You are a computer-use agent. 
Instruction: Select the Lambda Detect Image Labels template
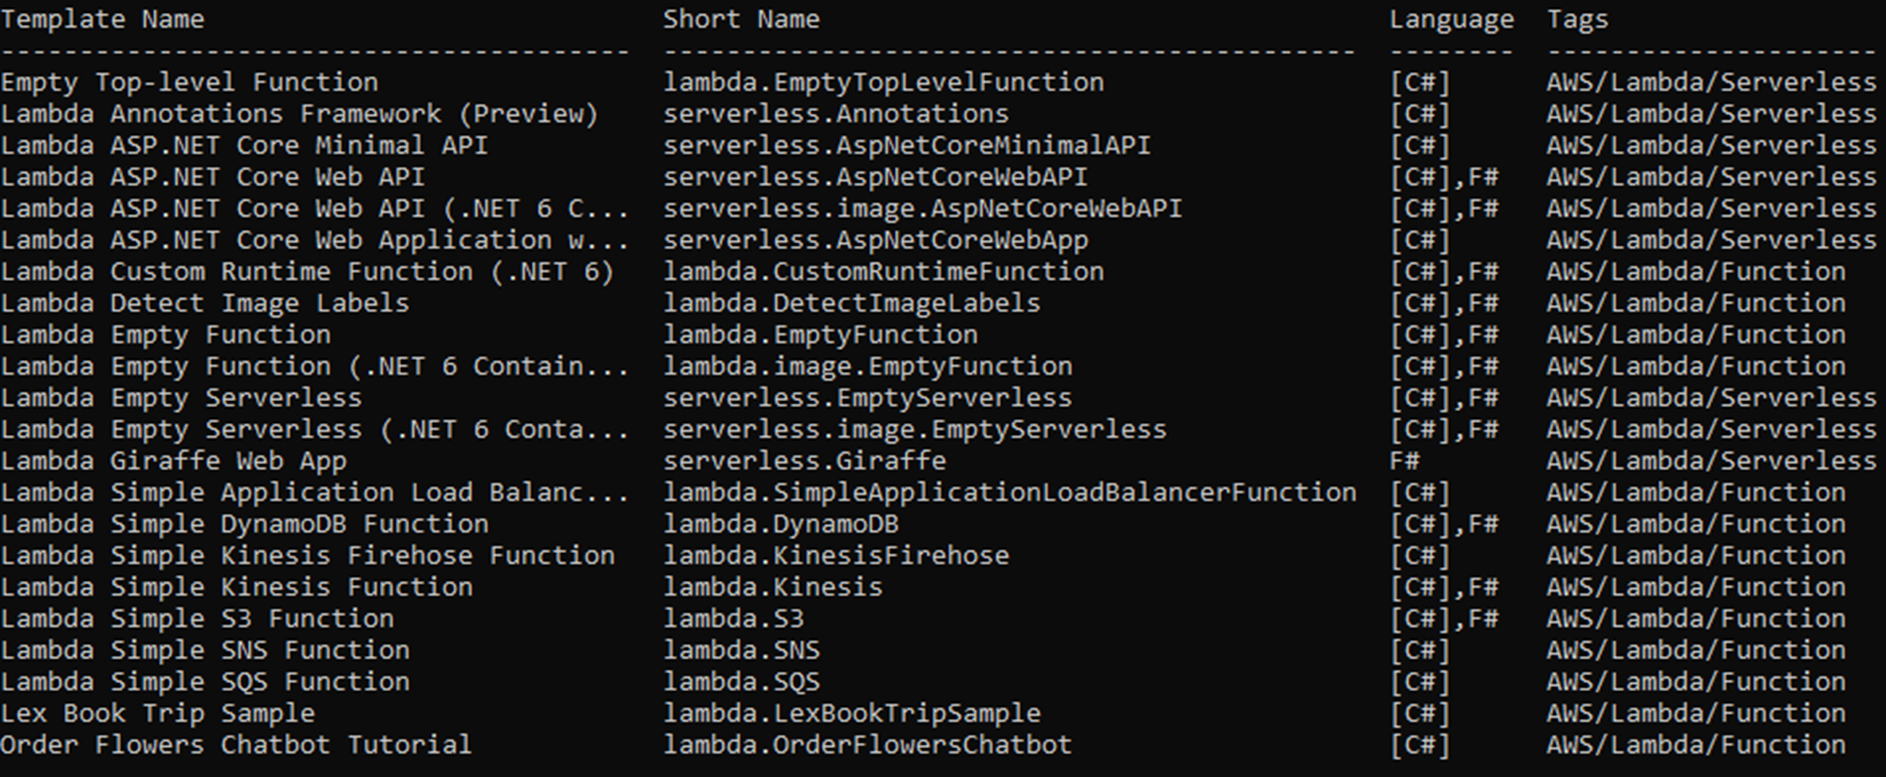pyautogui.click(x=205, y=304)
